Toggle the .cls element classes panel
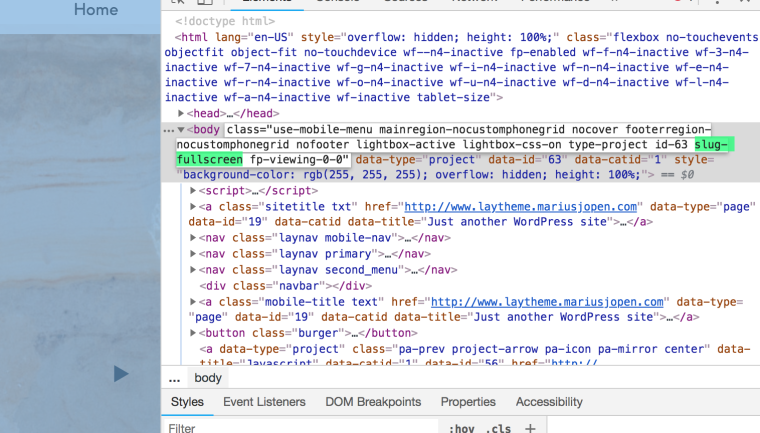Screen dimensions: 760x433 pos(497,428)
